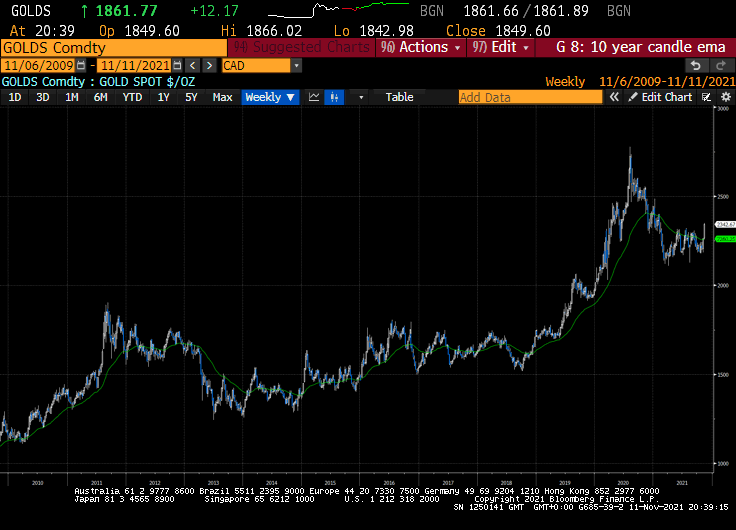Open the annotate chart icon
The height and width of the screenshot is (530, 736).
(x=706, y=97)
